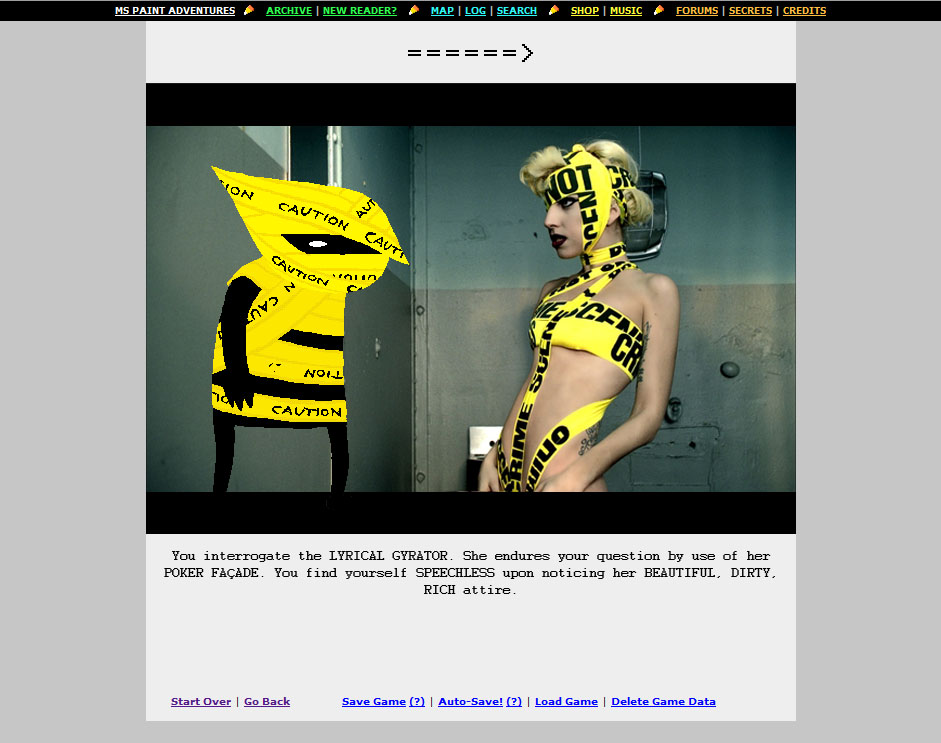Click the candy corn icon before FORUMS
This screenshot has height=743, width=941.
point(659,11)
